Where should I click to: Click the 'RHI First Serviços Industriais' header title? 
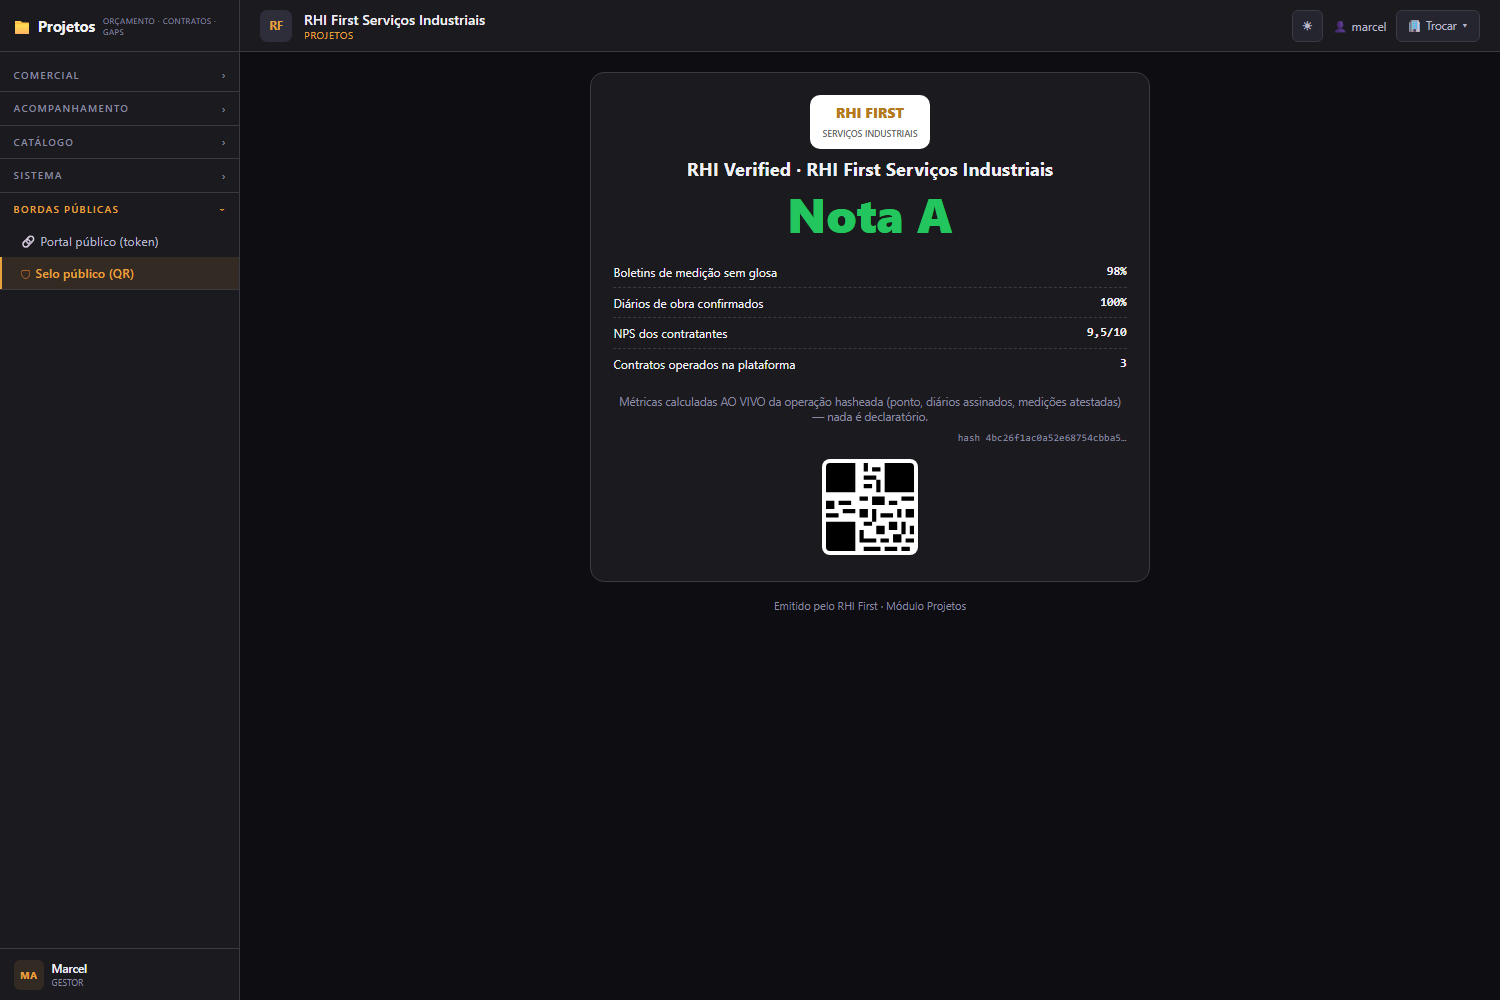click(x=394, y=20)
